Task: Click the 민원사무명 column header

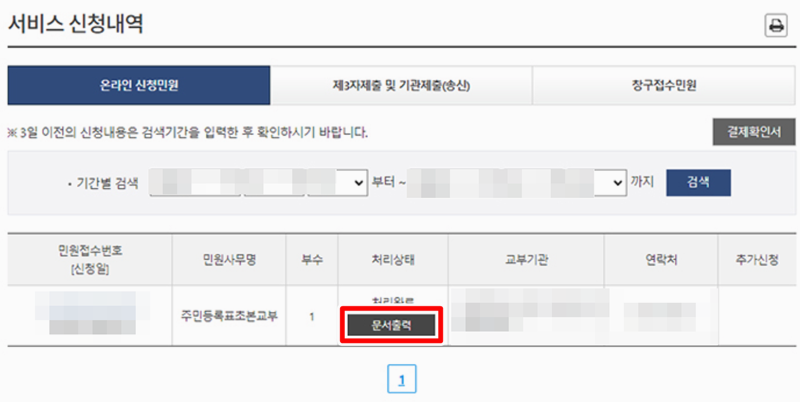Action: pyautogui.click(x=229, y=260)
